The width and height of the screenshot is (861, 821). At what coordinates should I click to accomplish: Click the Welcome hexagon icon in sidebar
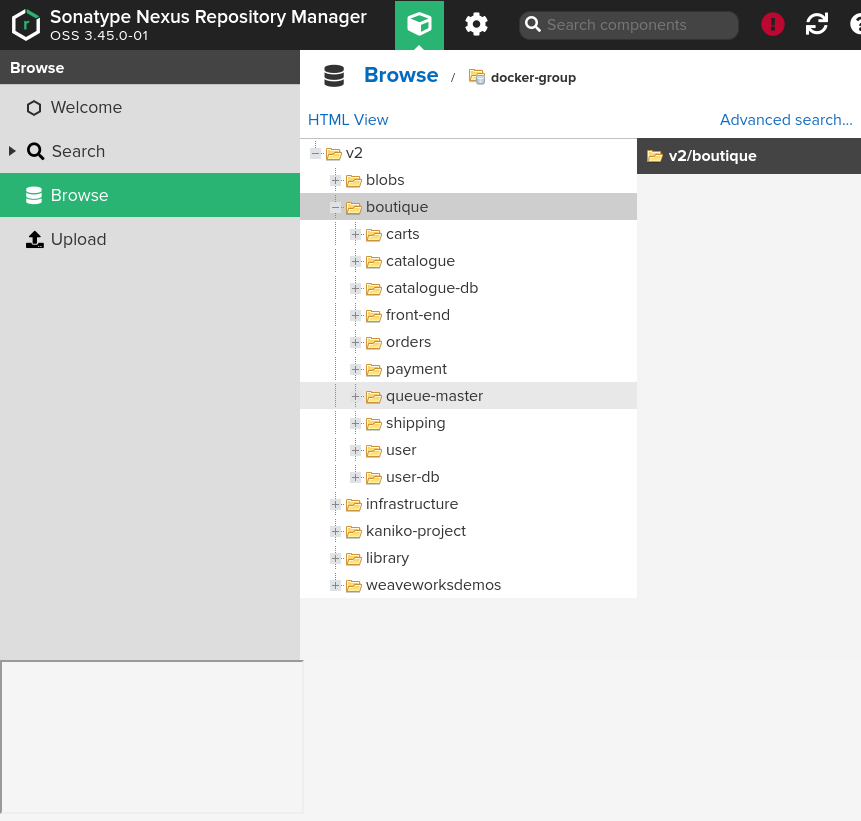pos(34,108)
